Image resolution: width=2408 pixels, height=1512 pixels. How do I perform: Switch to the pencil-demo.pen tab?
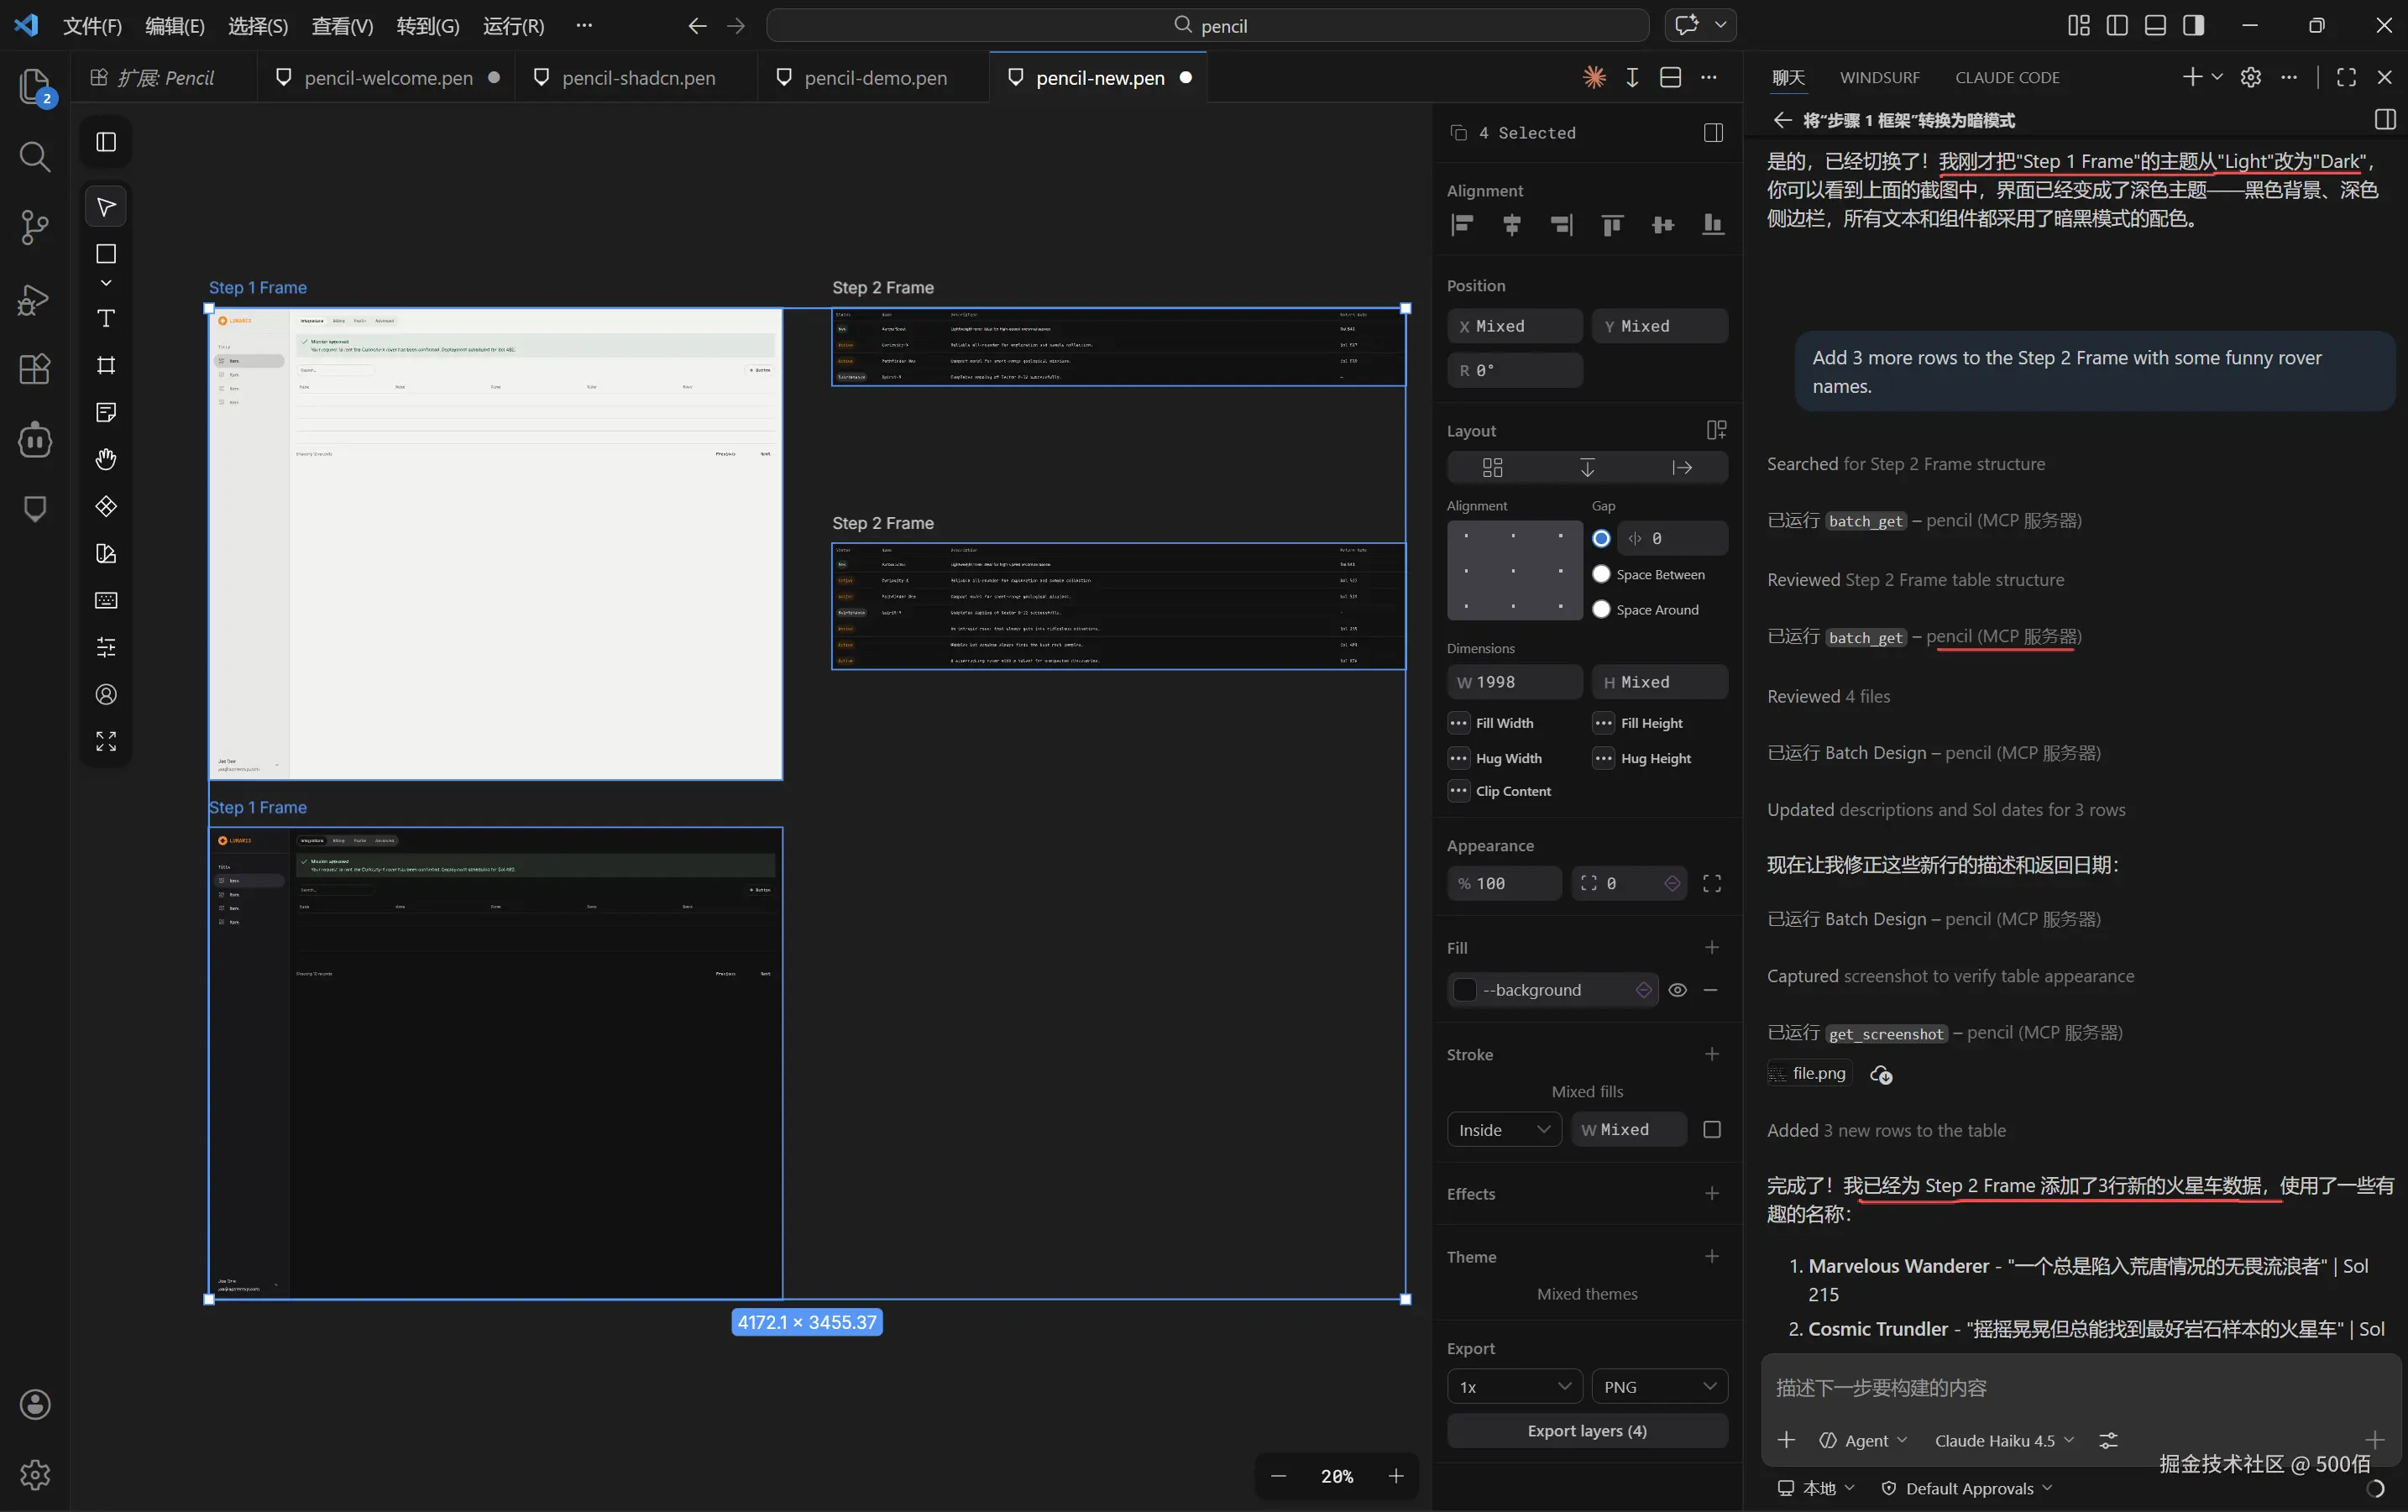(874, 78)
